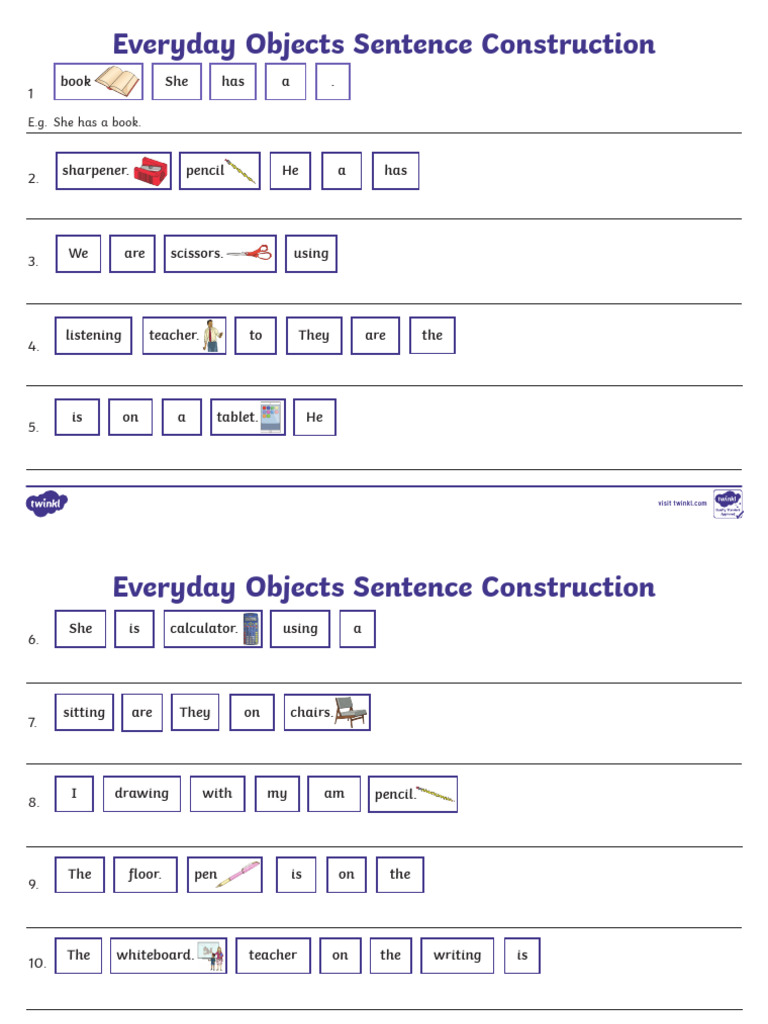Click the 'floor.' word card

[x=145, y=874]
